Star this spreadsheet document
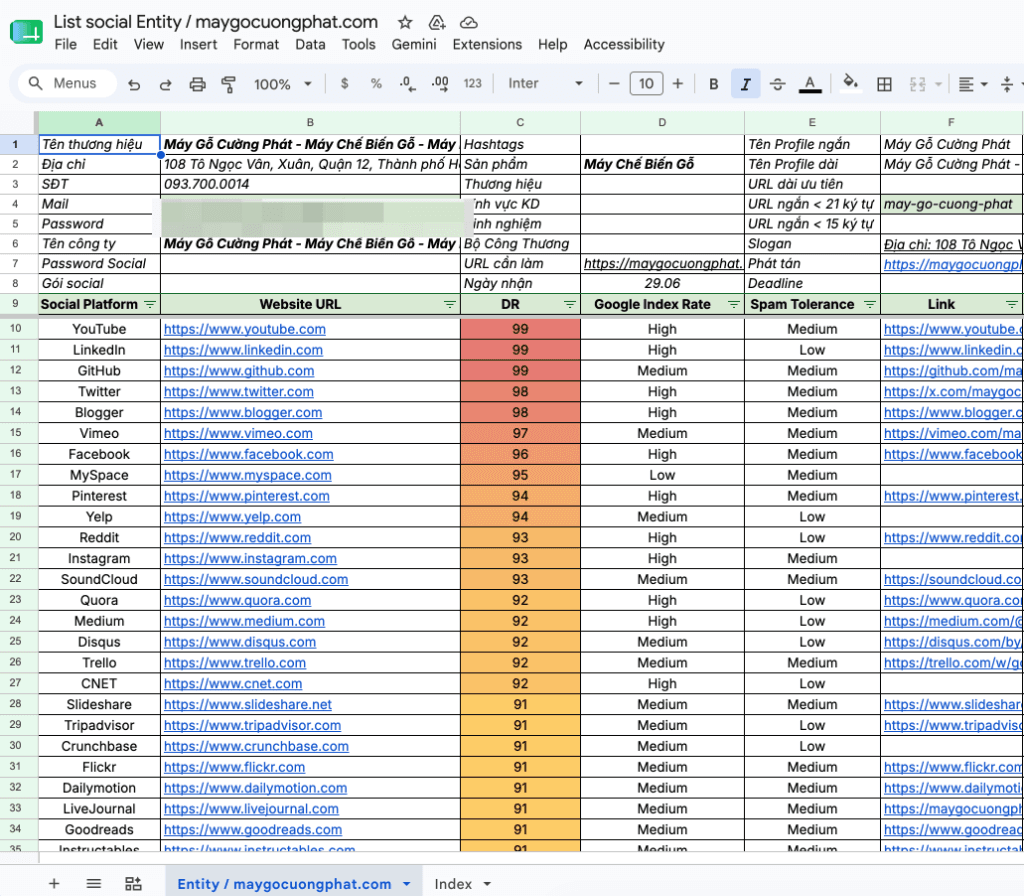Image resolution: width=1024 pixels, height=896 pixels. pyautogui.click(x=405, y=22)
